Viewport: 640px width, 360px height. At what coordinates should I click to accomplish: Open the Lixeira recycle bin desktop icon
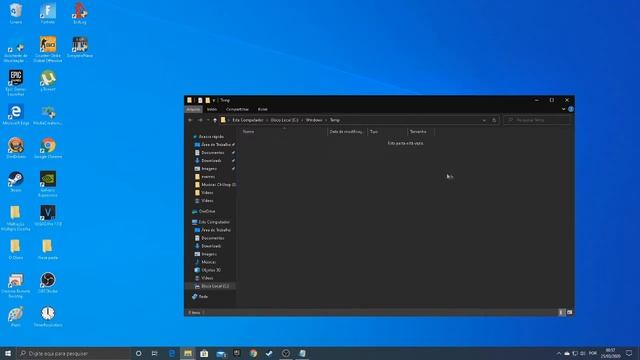[x=16, y=13]
